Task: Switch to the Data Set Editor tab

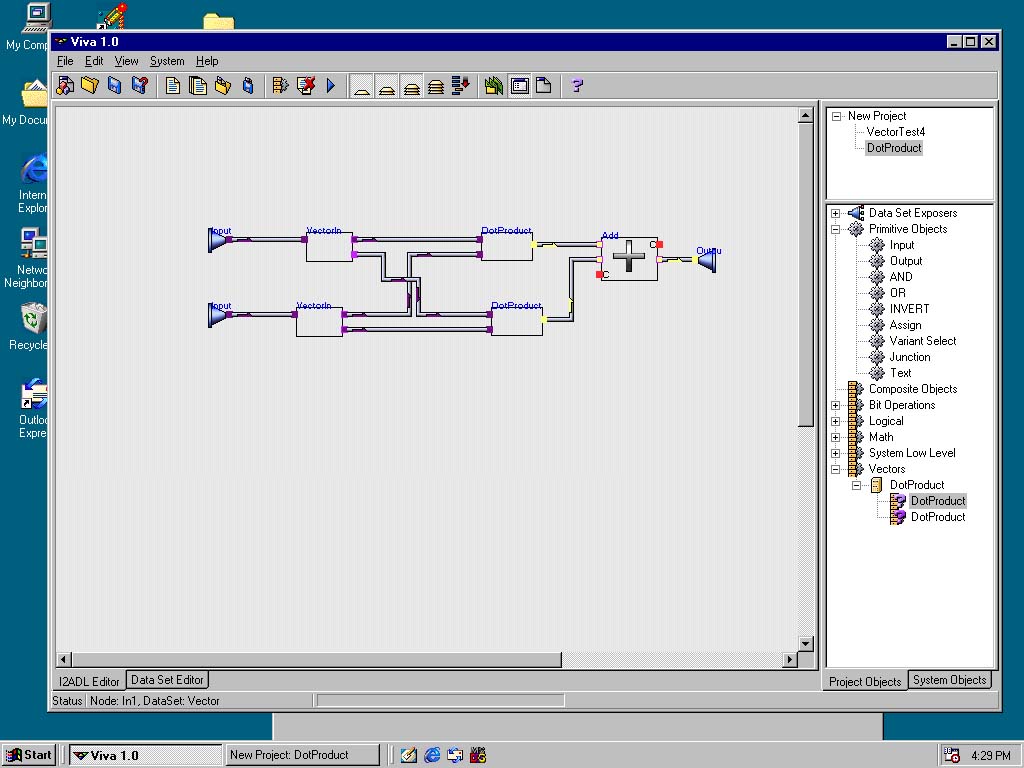Action: (167, 680)
